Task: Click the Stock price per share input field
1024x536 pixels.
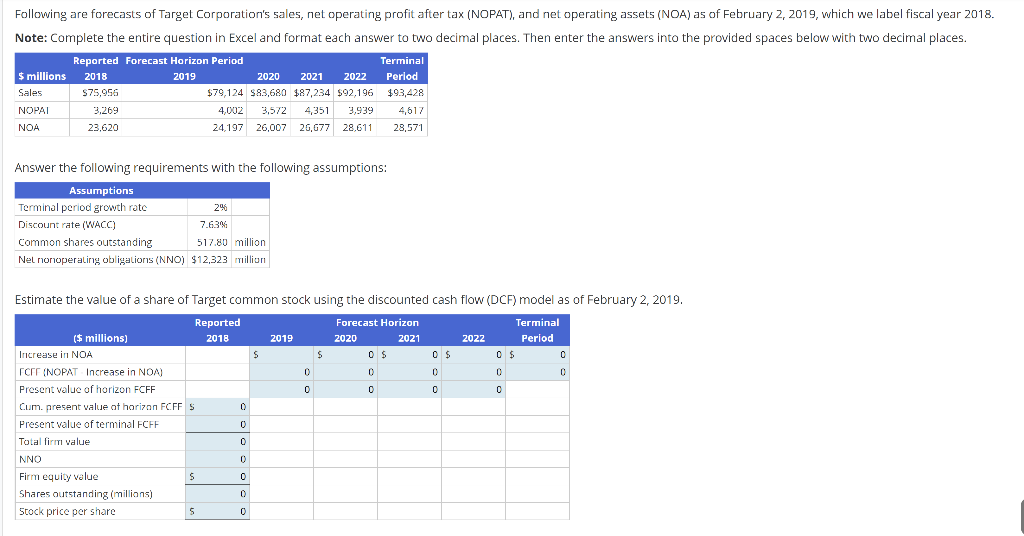Action: tap(217, 512)
